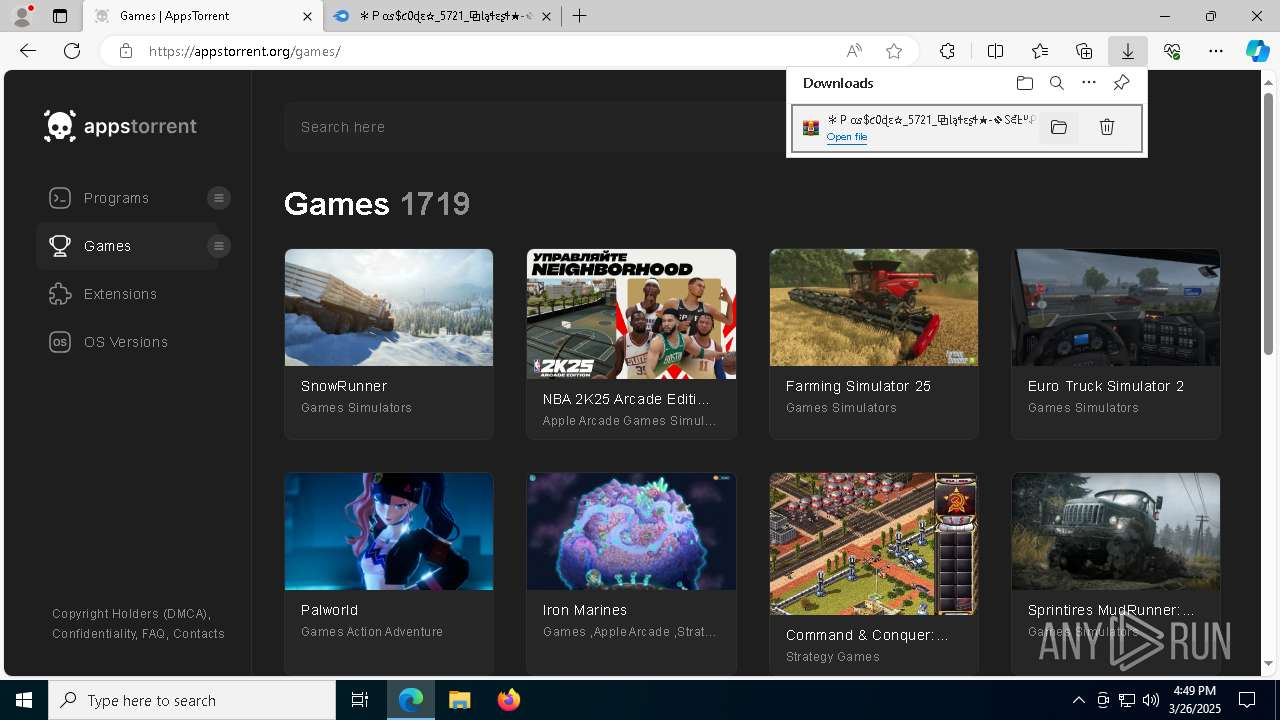The height and width of the screenshot is (720, 1280).
Task: Click the SnowRunner title link
Action: click(344, 386)
